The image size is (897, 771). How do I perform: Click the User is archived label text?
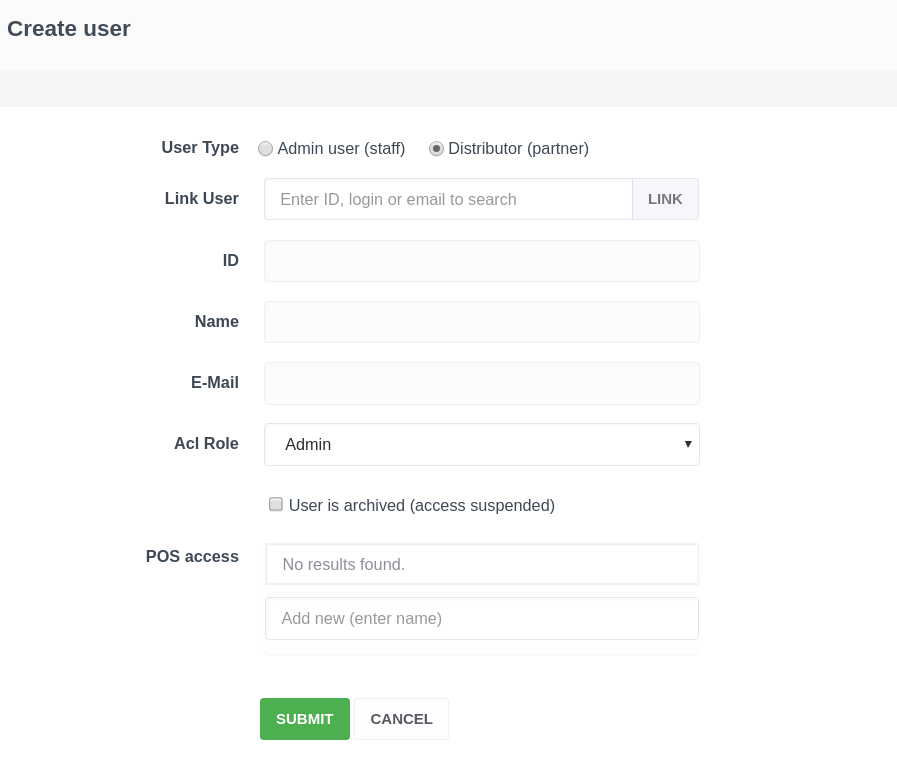click(421, 505)
